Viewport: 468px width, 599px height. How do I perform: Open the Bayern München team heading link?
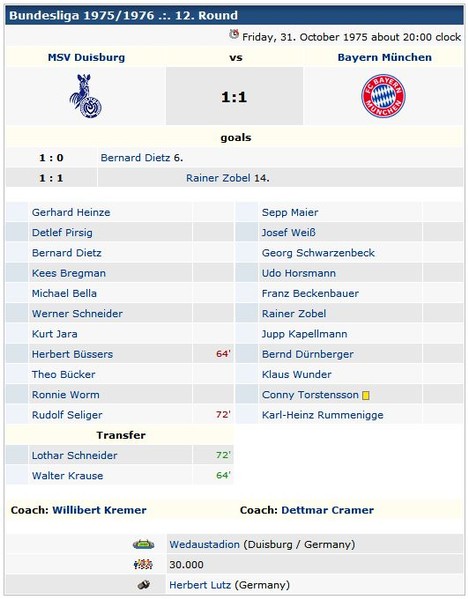(x=385, y=57)
